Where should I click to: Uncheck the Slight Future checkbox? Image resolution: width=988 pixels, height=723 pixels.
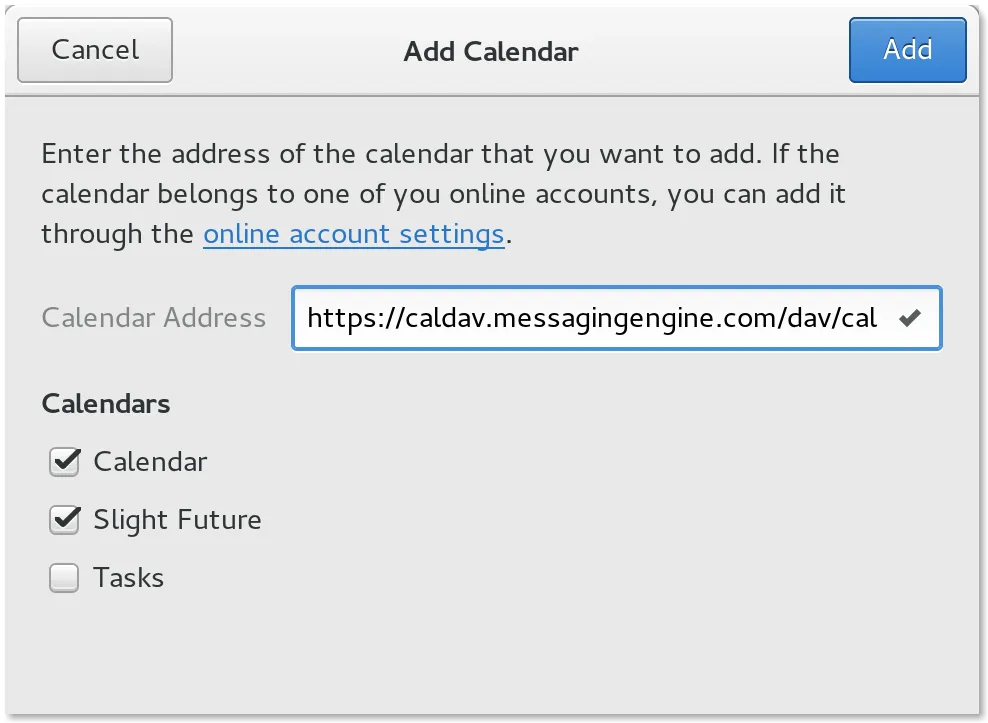[x=64, y=520]
